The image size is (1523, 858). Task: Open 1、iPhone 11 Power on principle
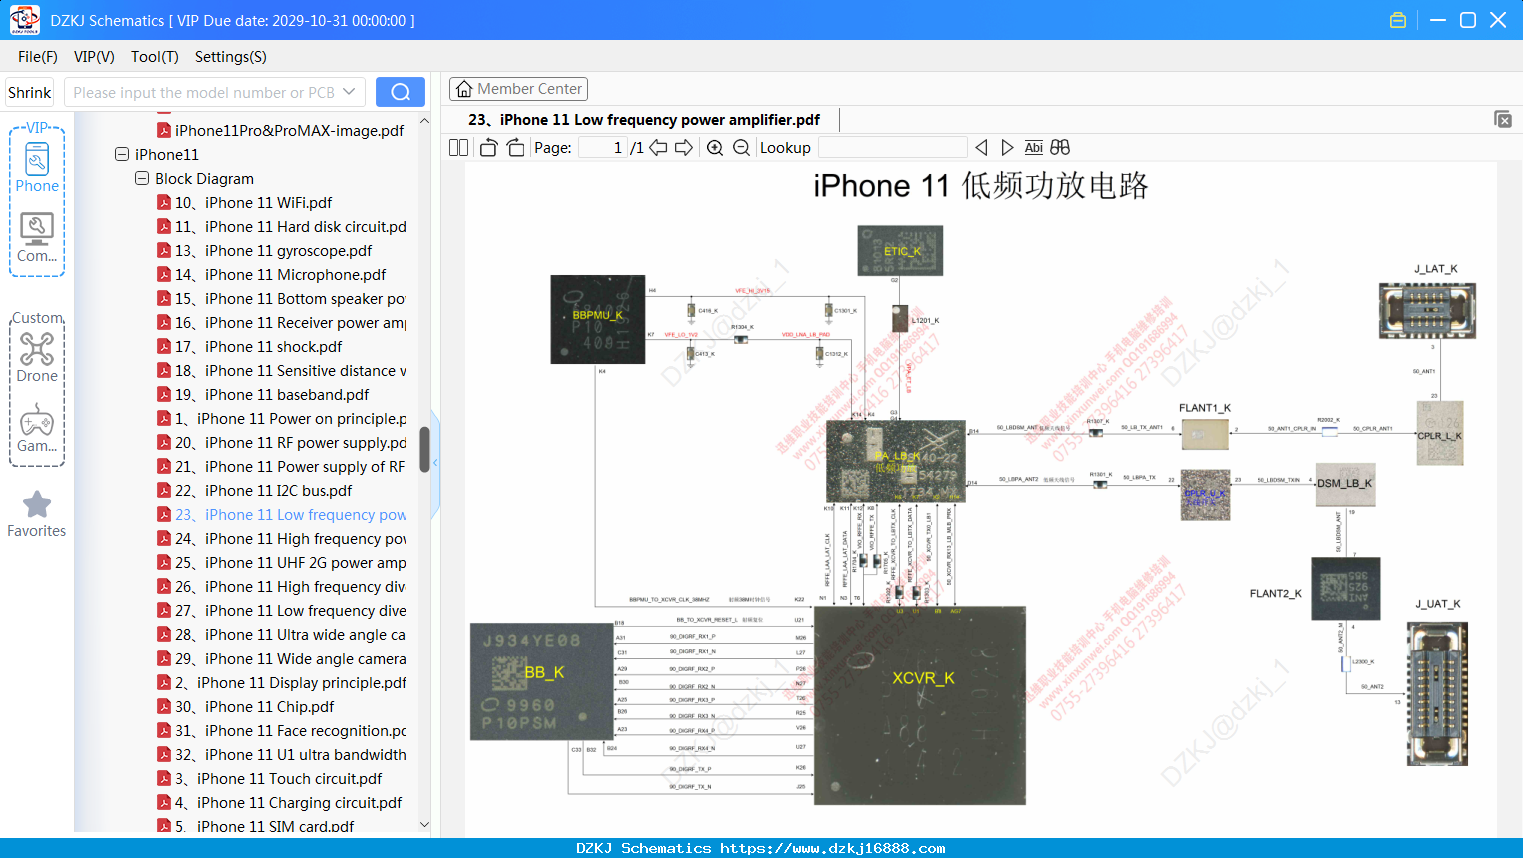(291, 418)
